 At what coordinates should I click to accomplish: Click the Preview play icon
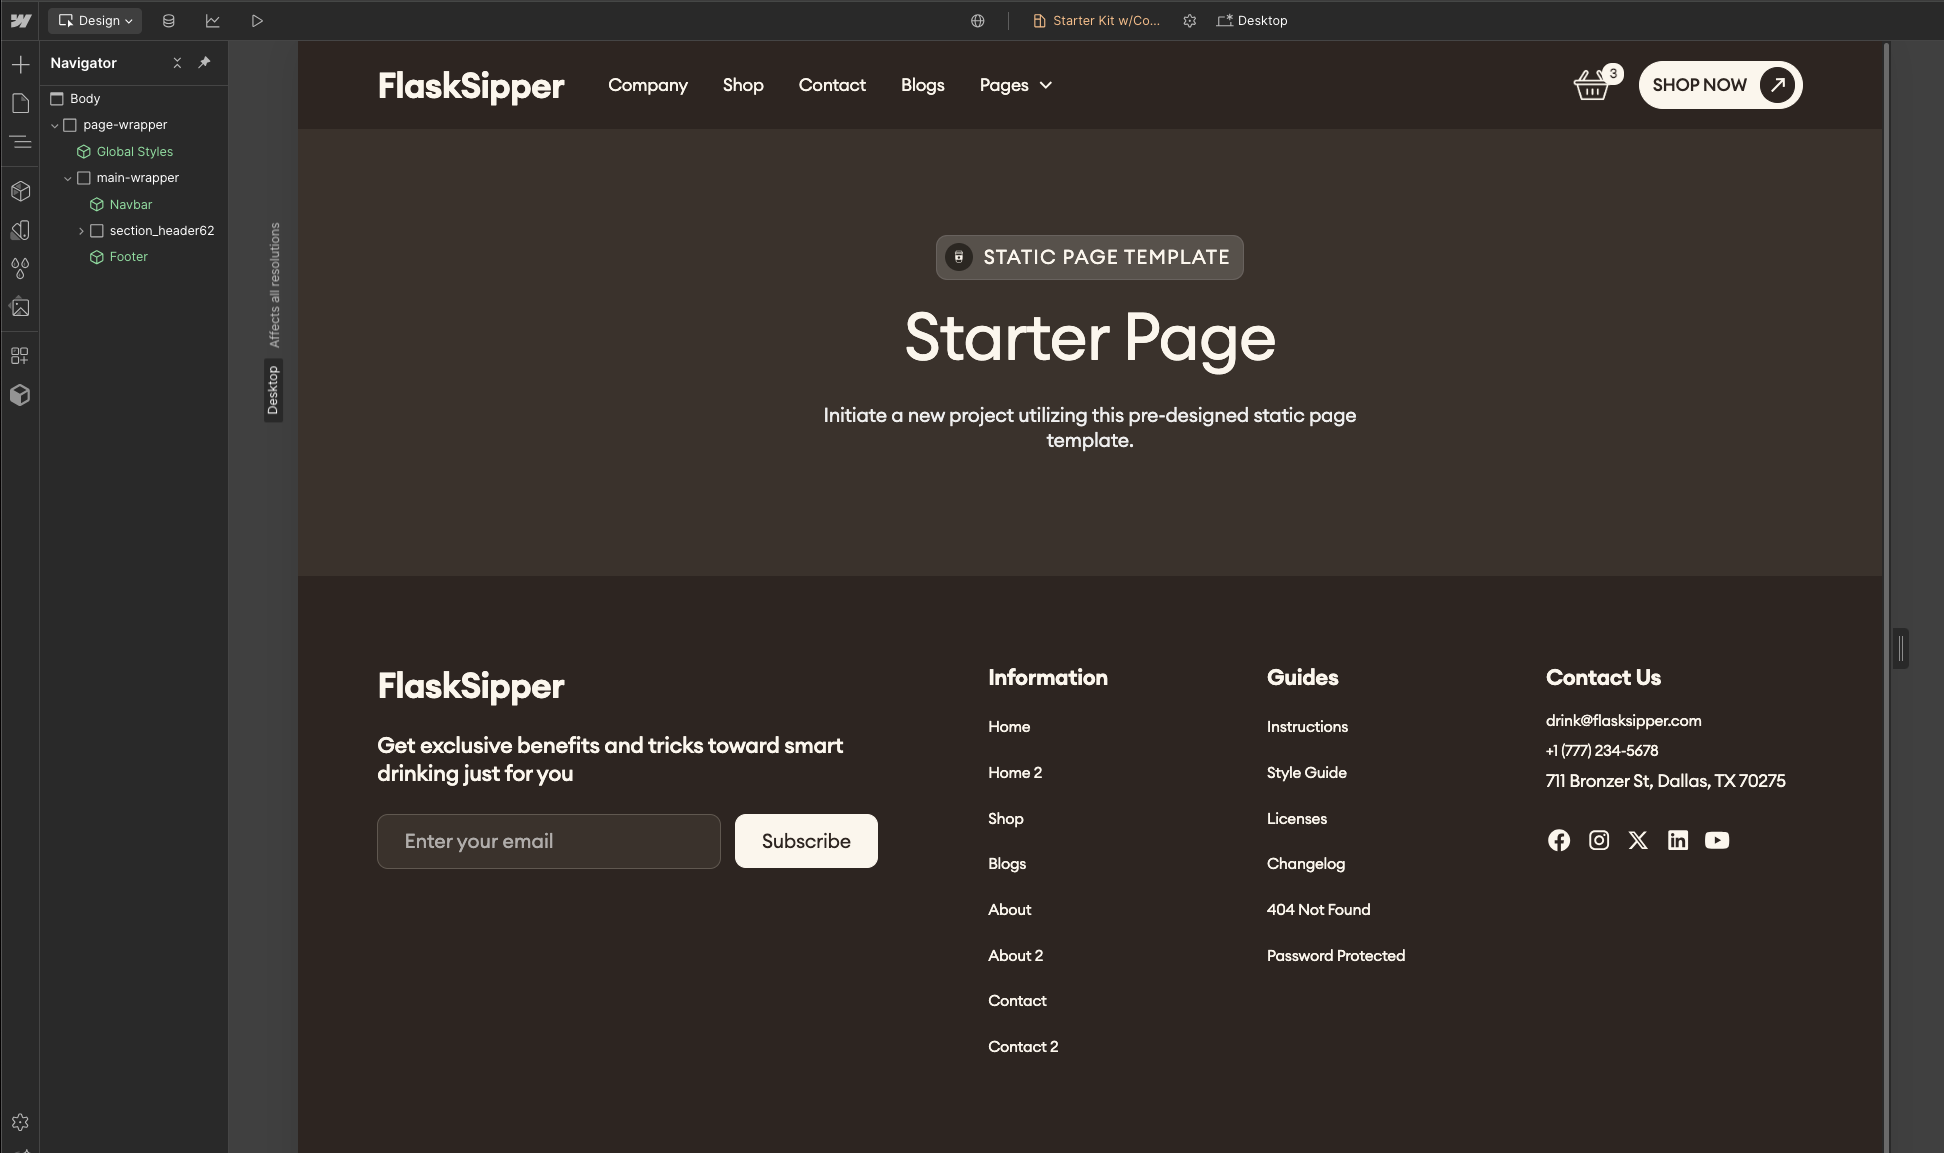[257, 21]
